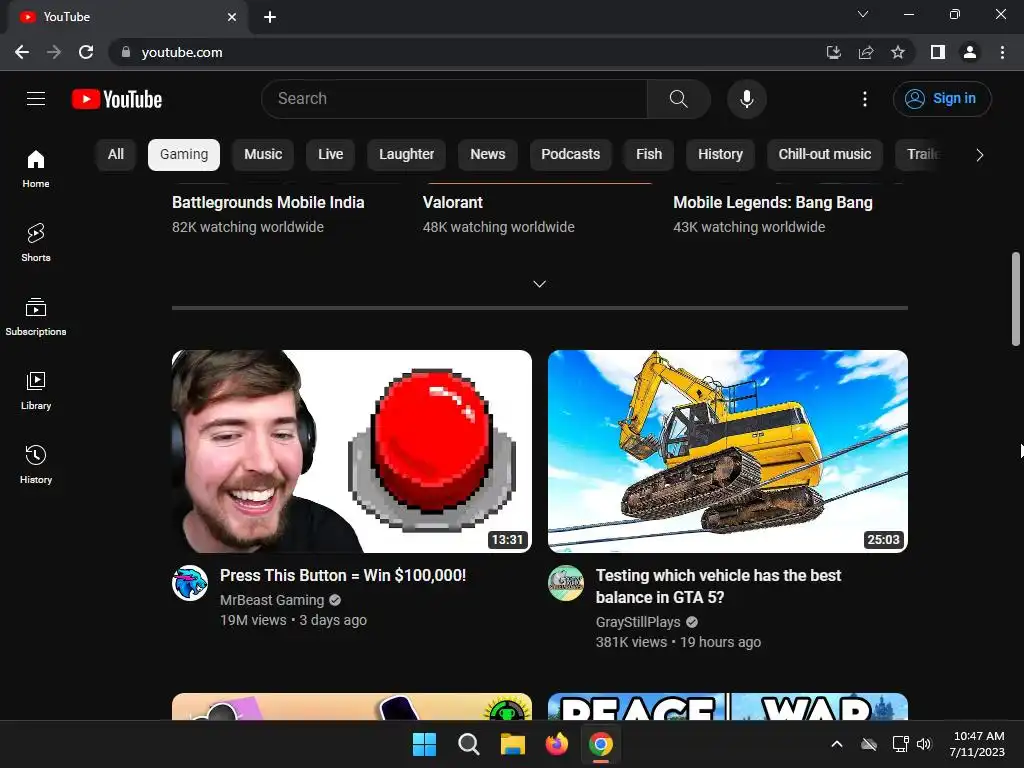Reload the page
This screenshot has height=768, width=1024.
pos(86,52)
